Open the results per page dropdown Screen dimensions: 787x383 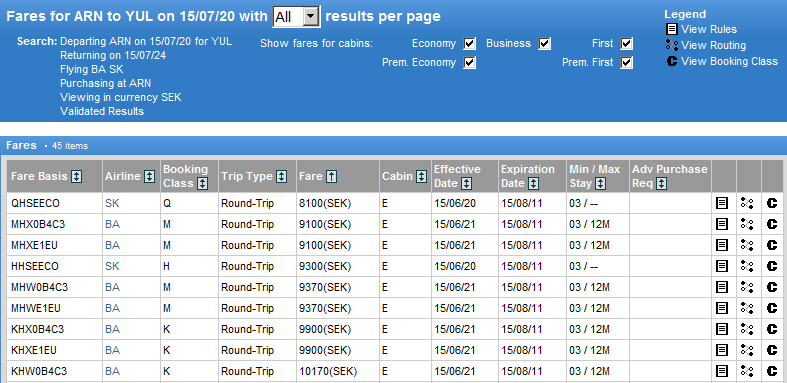(x=296, y=17)
